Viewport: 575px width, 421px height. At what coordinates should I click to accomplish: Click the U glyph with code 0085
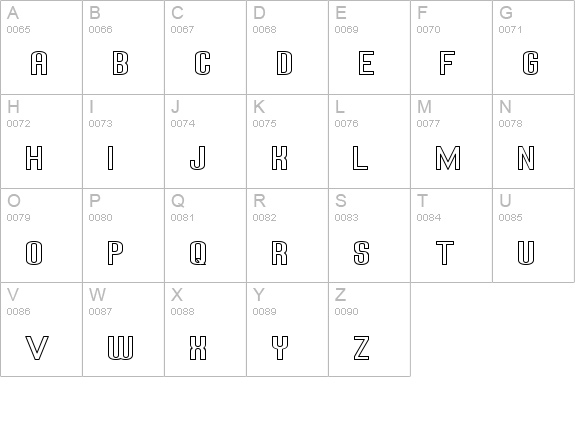pos(526,253)
